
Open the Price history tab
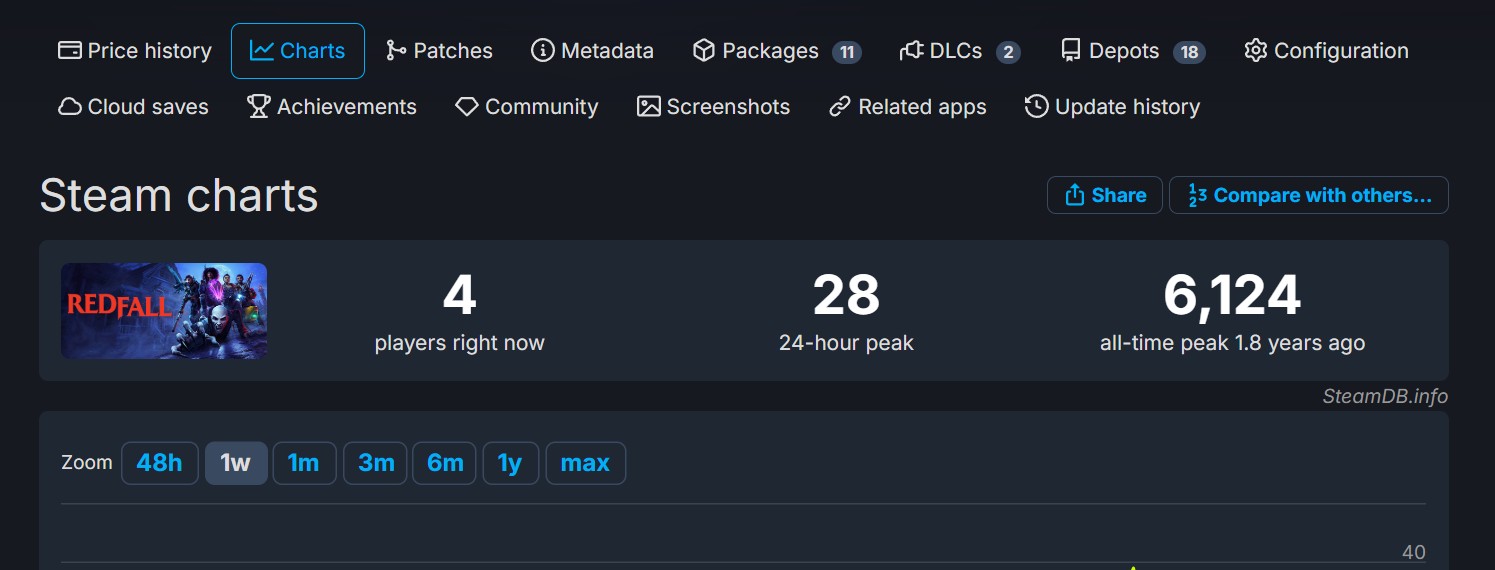click(135, 51)
